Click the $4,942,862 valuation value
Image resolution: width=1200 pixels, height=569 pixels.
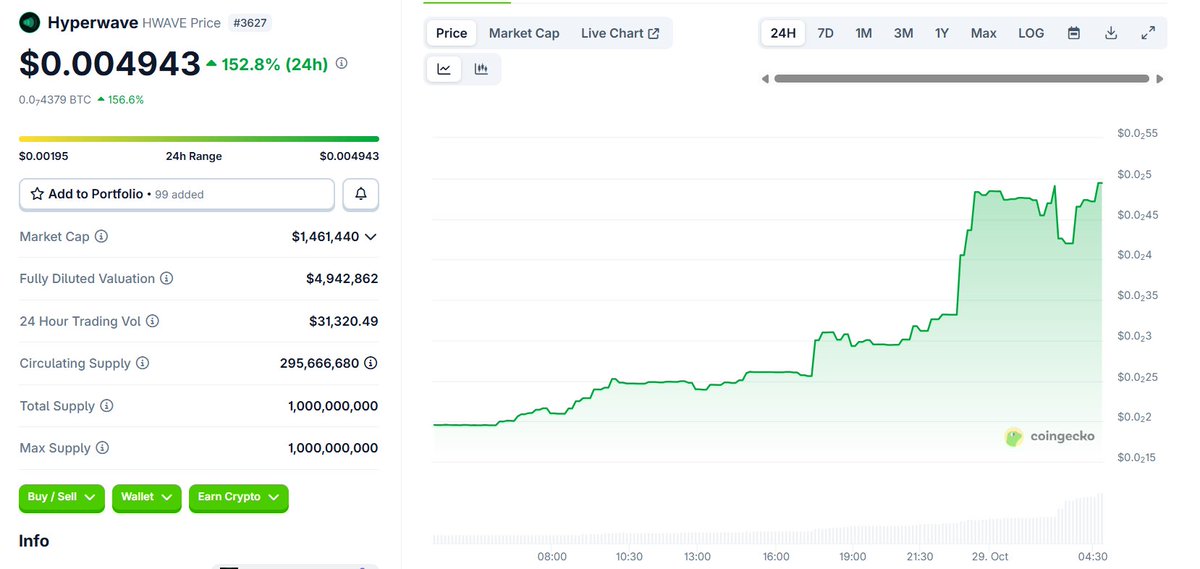pos(342,279)
